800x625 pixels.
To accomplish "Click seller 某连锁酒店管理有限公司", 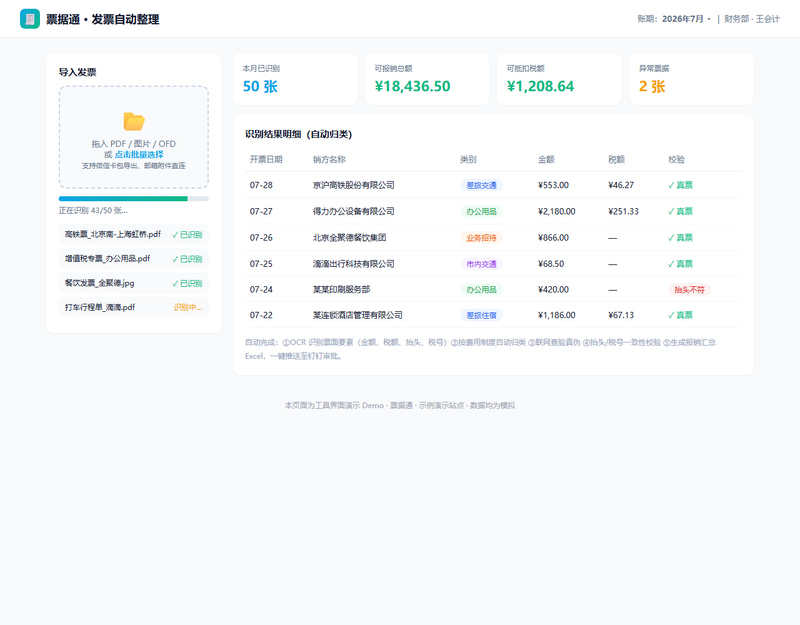I will 358,315.
